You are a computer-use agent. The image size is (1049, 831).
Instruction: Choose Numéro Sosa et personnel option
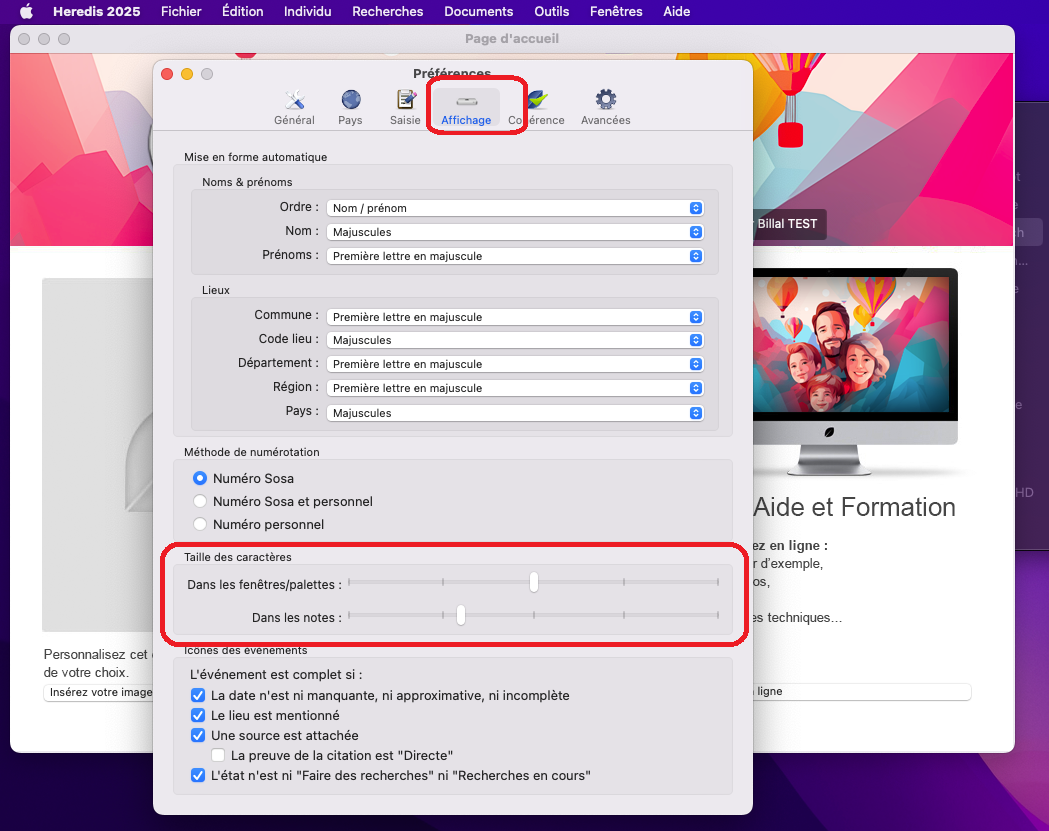click(200, 502)
